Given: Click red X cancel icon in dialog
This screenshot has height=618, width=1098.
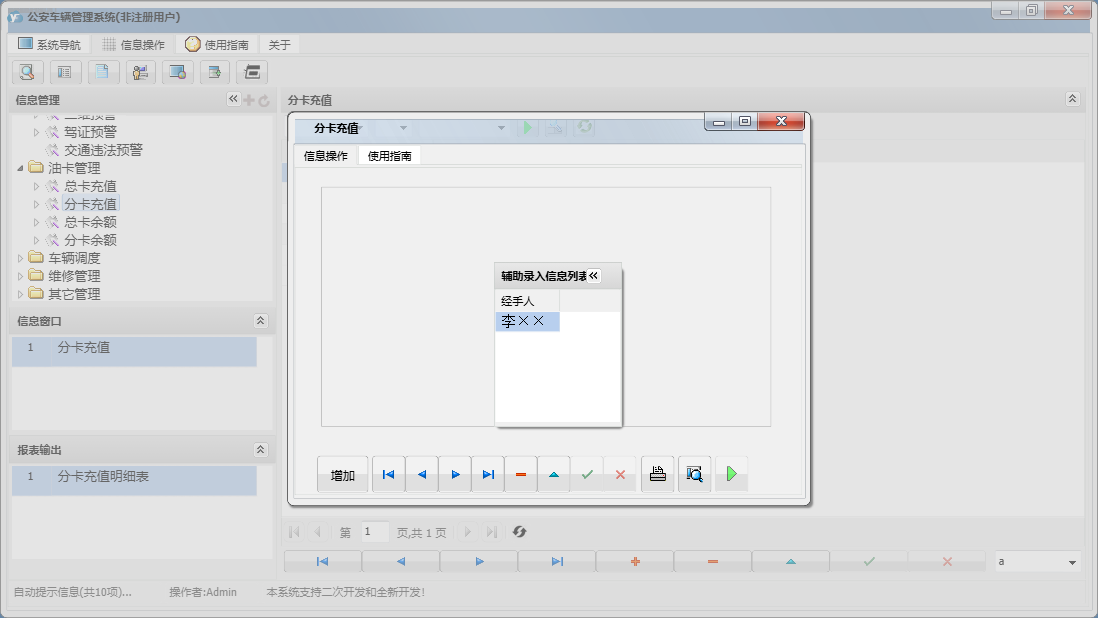Looking at the screenshot, I should click(x=620, y=475).
